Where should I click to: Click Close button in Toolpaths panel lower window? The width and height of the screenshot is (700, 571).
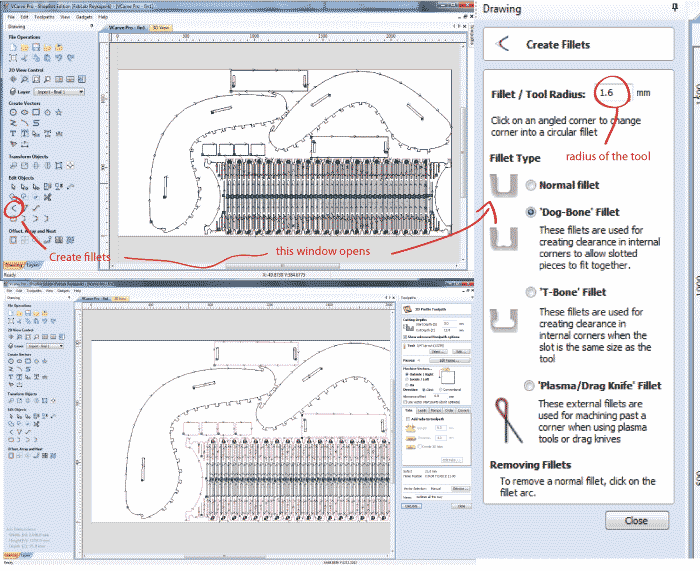461,506
